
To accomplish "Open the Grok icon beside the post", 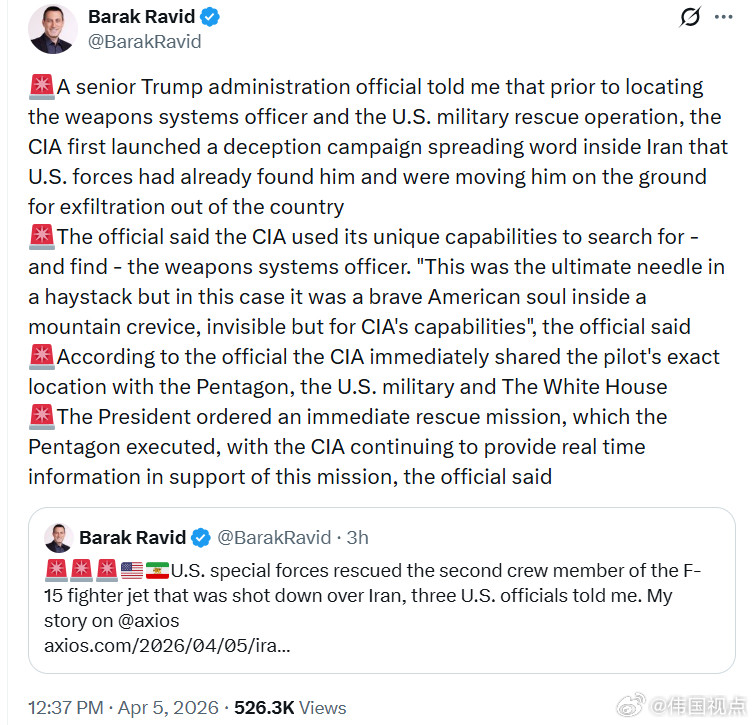I will pyautogui.click(x=689, y=17).
